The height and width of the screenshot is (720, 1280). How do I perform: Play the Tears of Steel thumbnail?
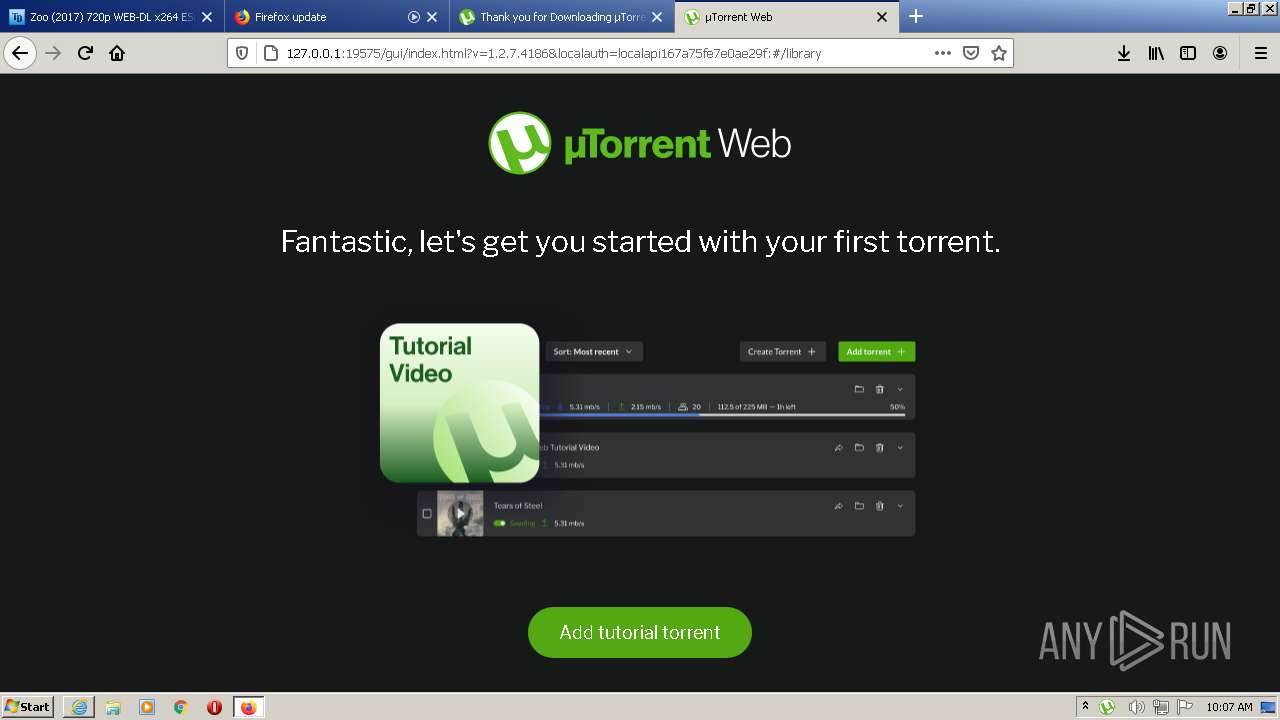pos(460,513)
